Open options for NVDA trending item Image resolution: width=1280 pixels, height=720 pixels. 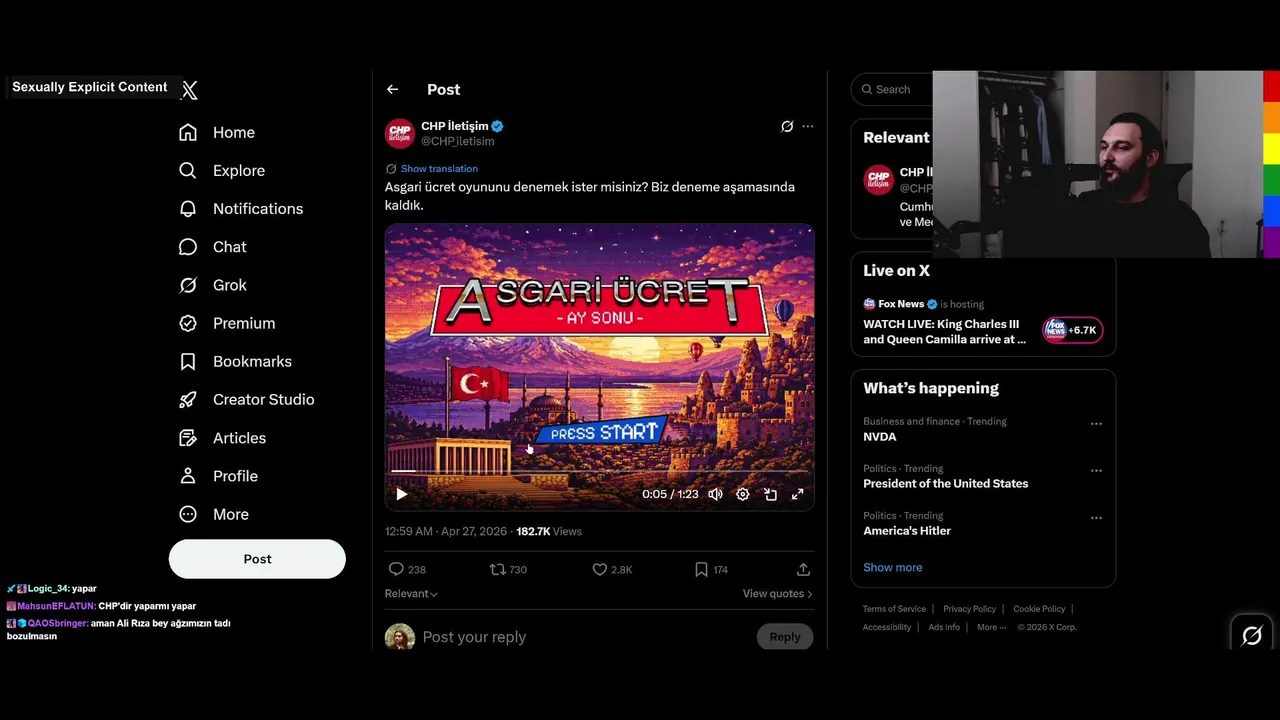[x=1096, y=424]
